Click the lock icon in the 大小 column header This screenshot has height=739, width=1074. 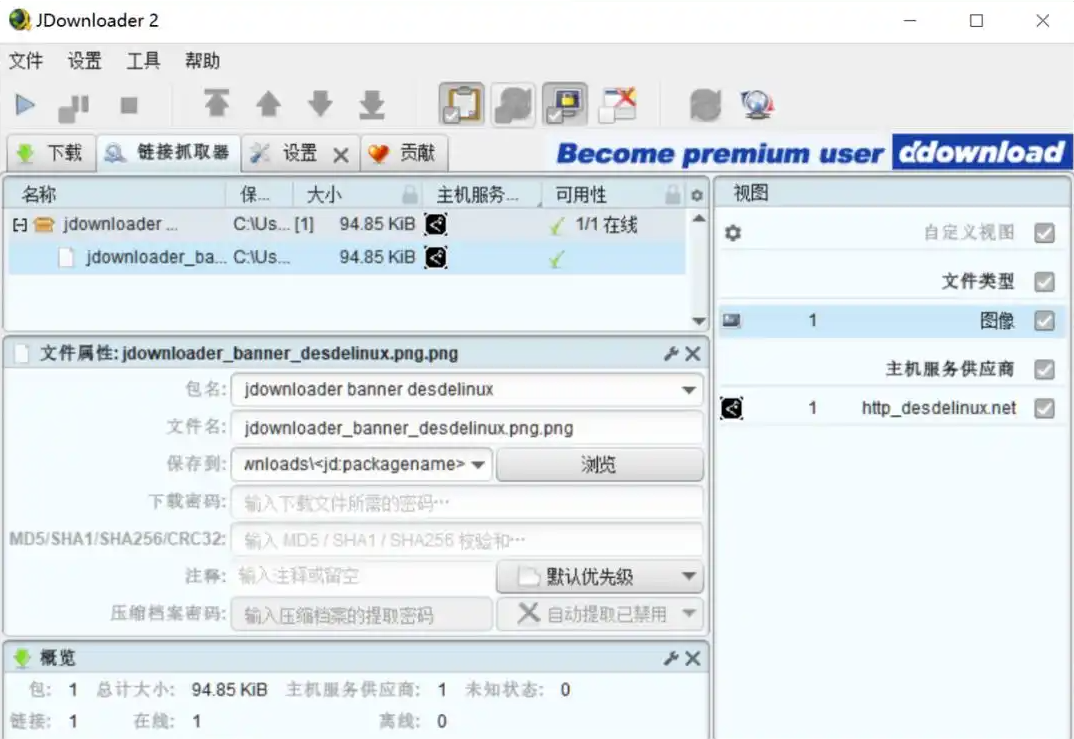410,195
